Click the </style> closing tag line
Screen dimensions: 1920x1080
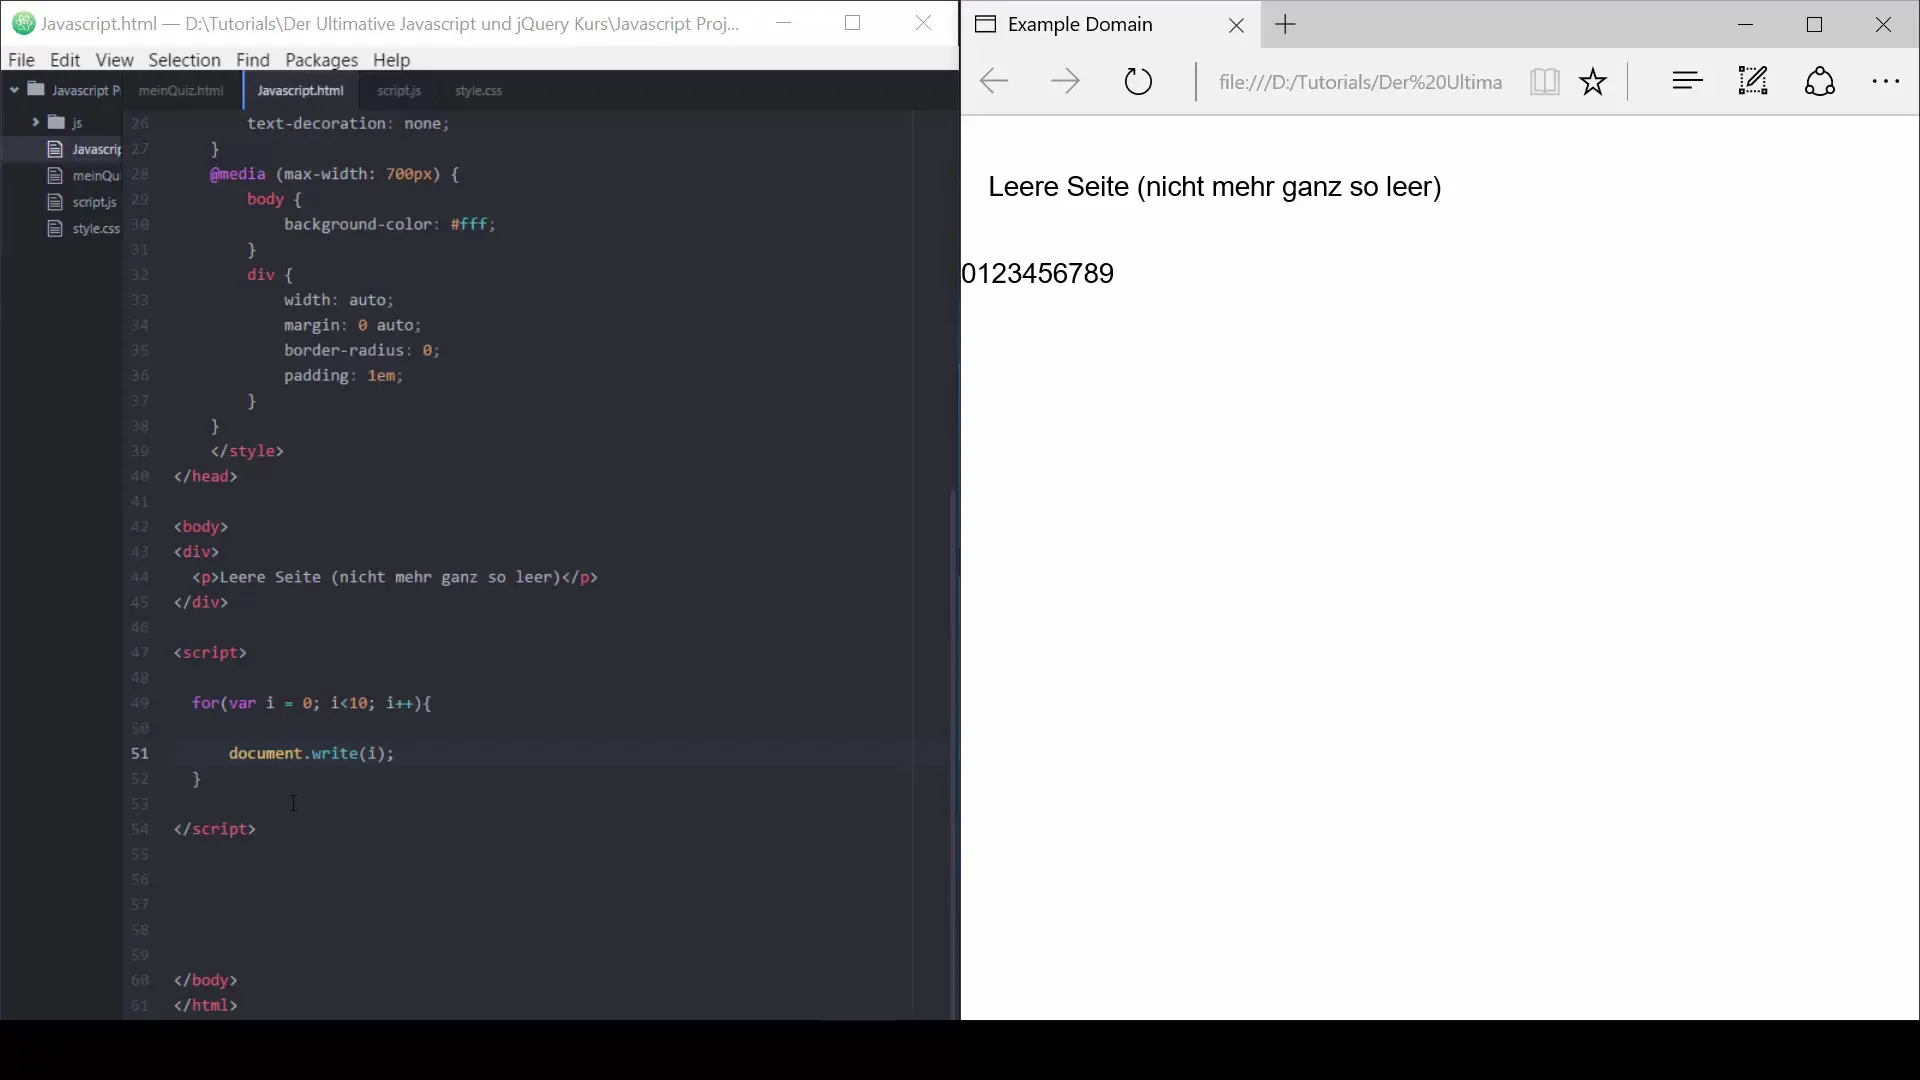point(247,452)
